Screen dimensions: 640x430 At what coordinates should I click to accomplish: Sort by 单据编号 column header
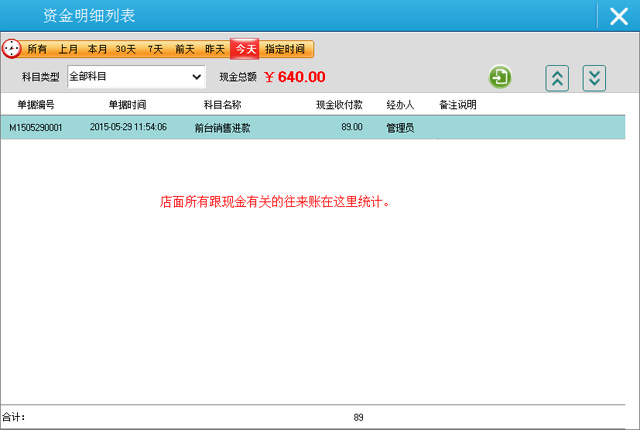click(x=36, y=104)
